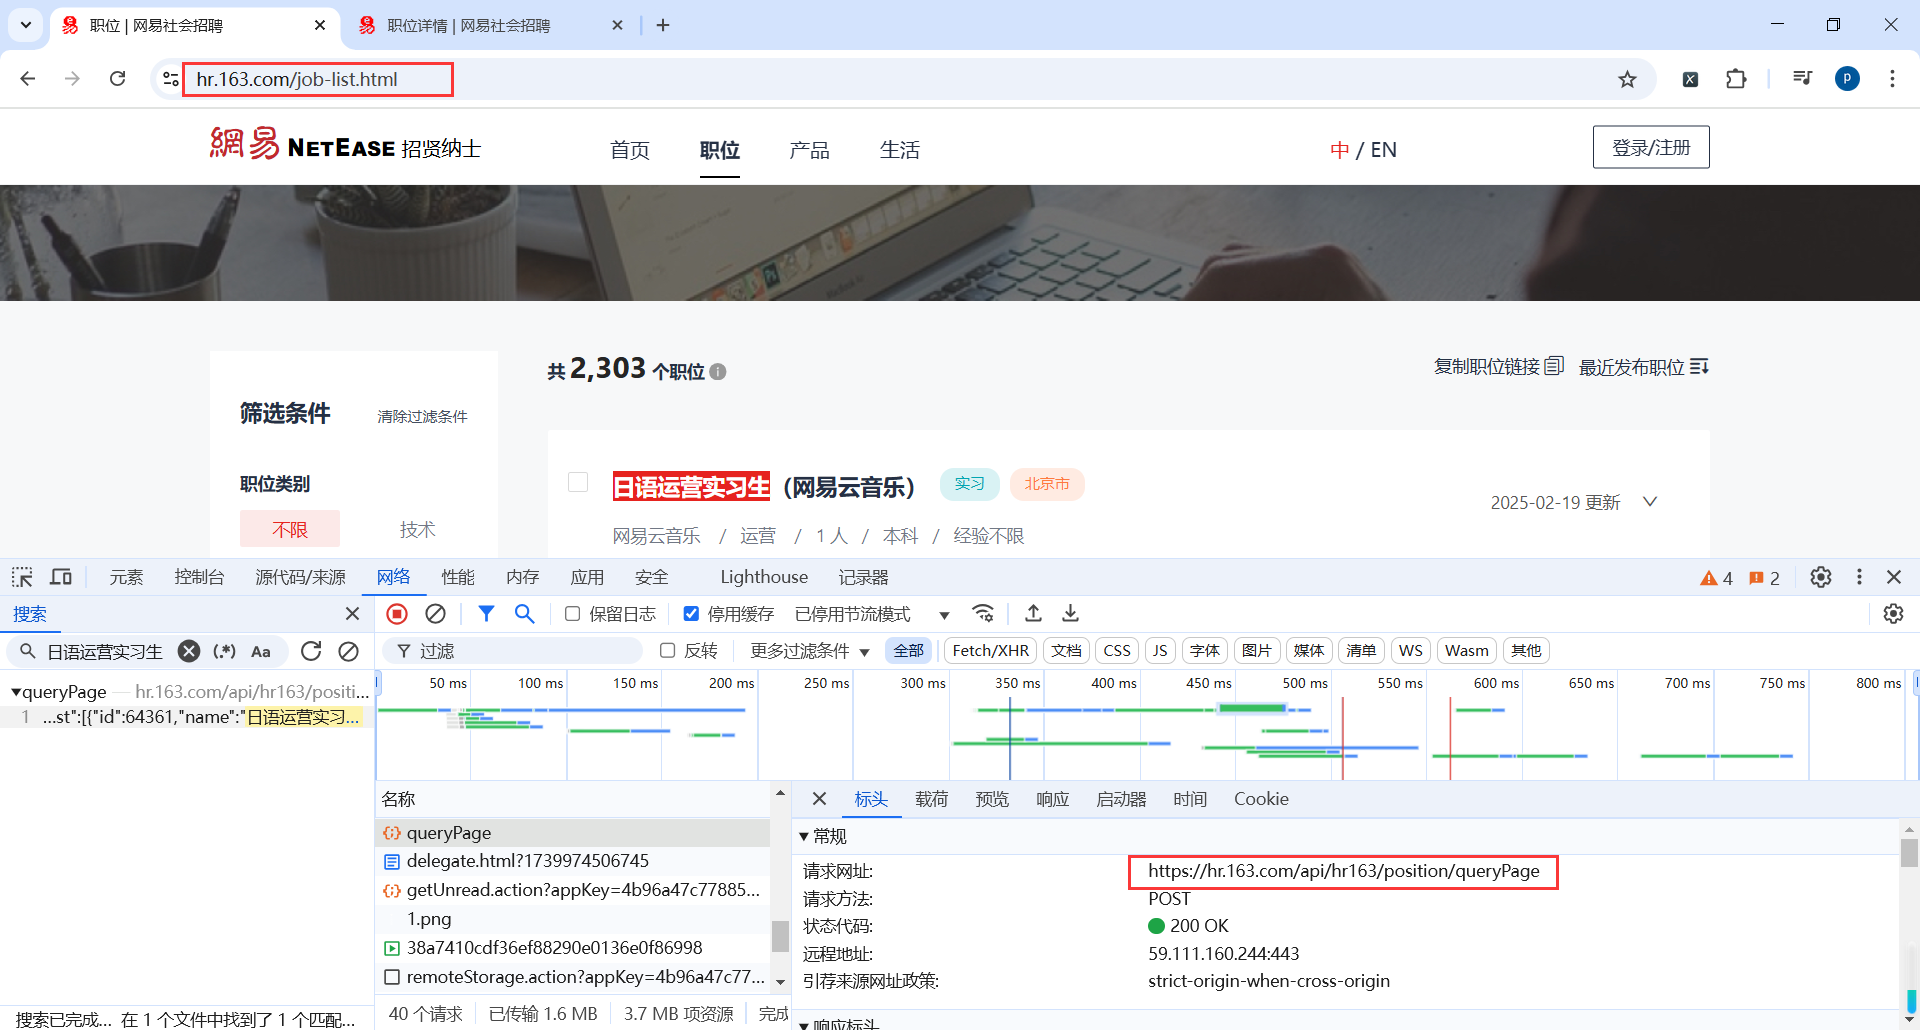Uncheck the disable cache checkbox

pyautogui.click(x=691, y=614)
